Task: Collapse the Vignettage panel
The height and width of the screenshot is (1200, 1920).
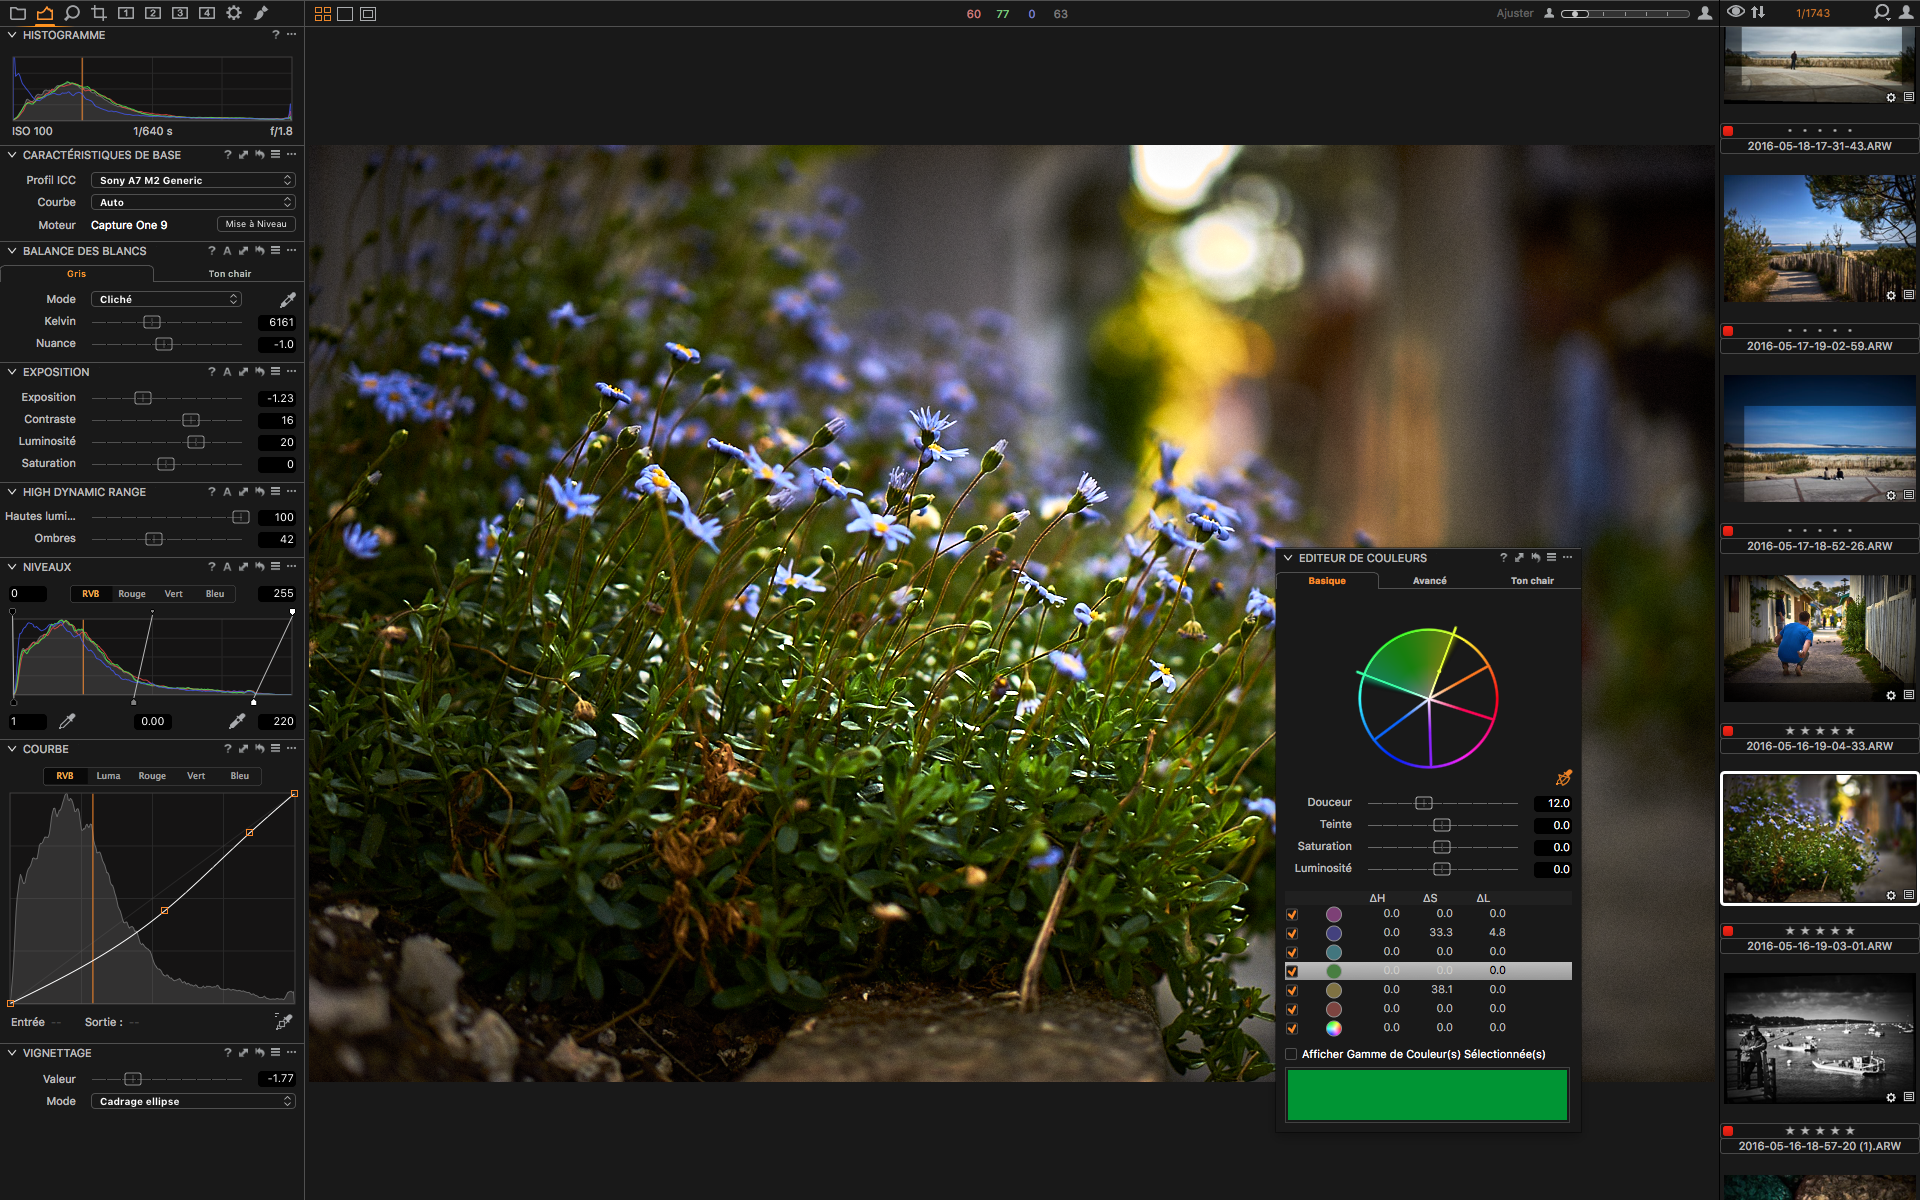Action: point(12,1053)
